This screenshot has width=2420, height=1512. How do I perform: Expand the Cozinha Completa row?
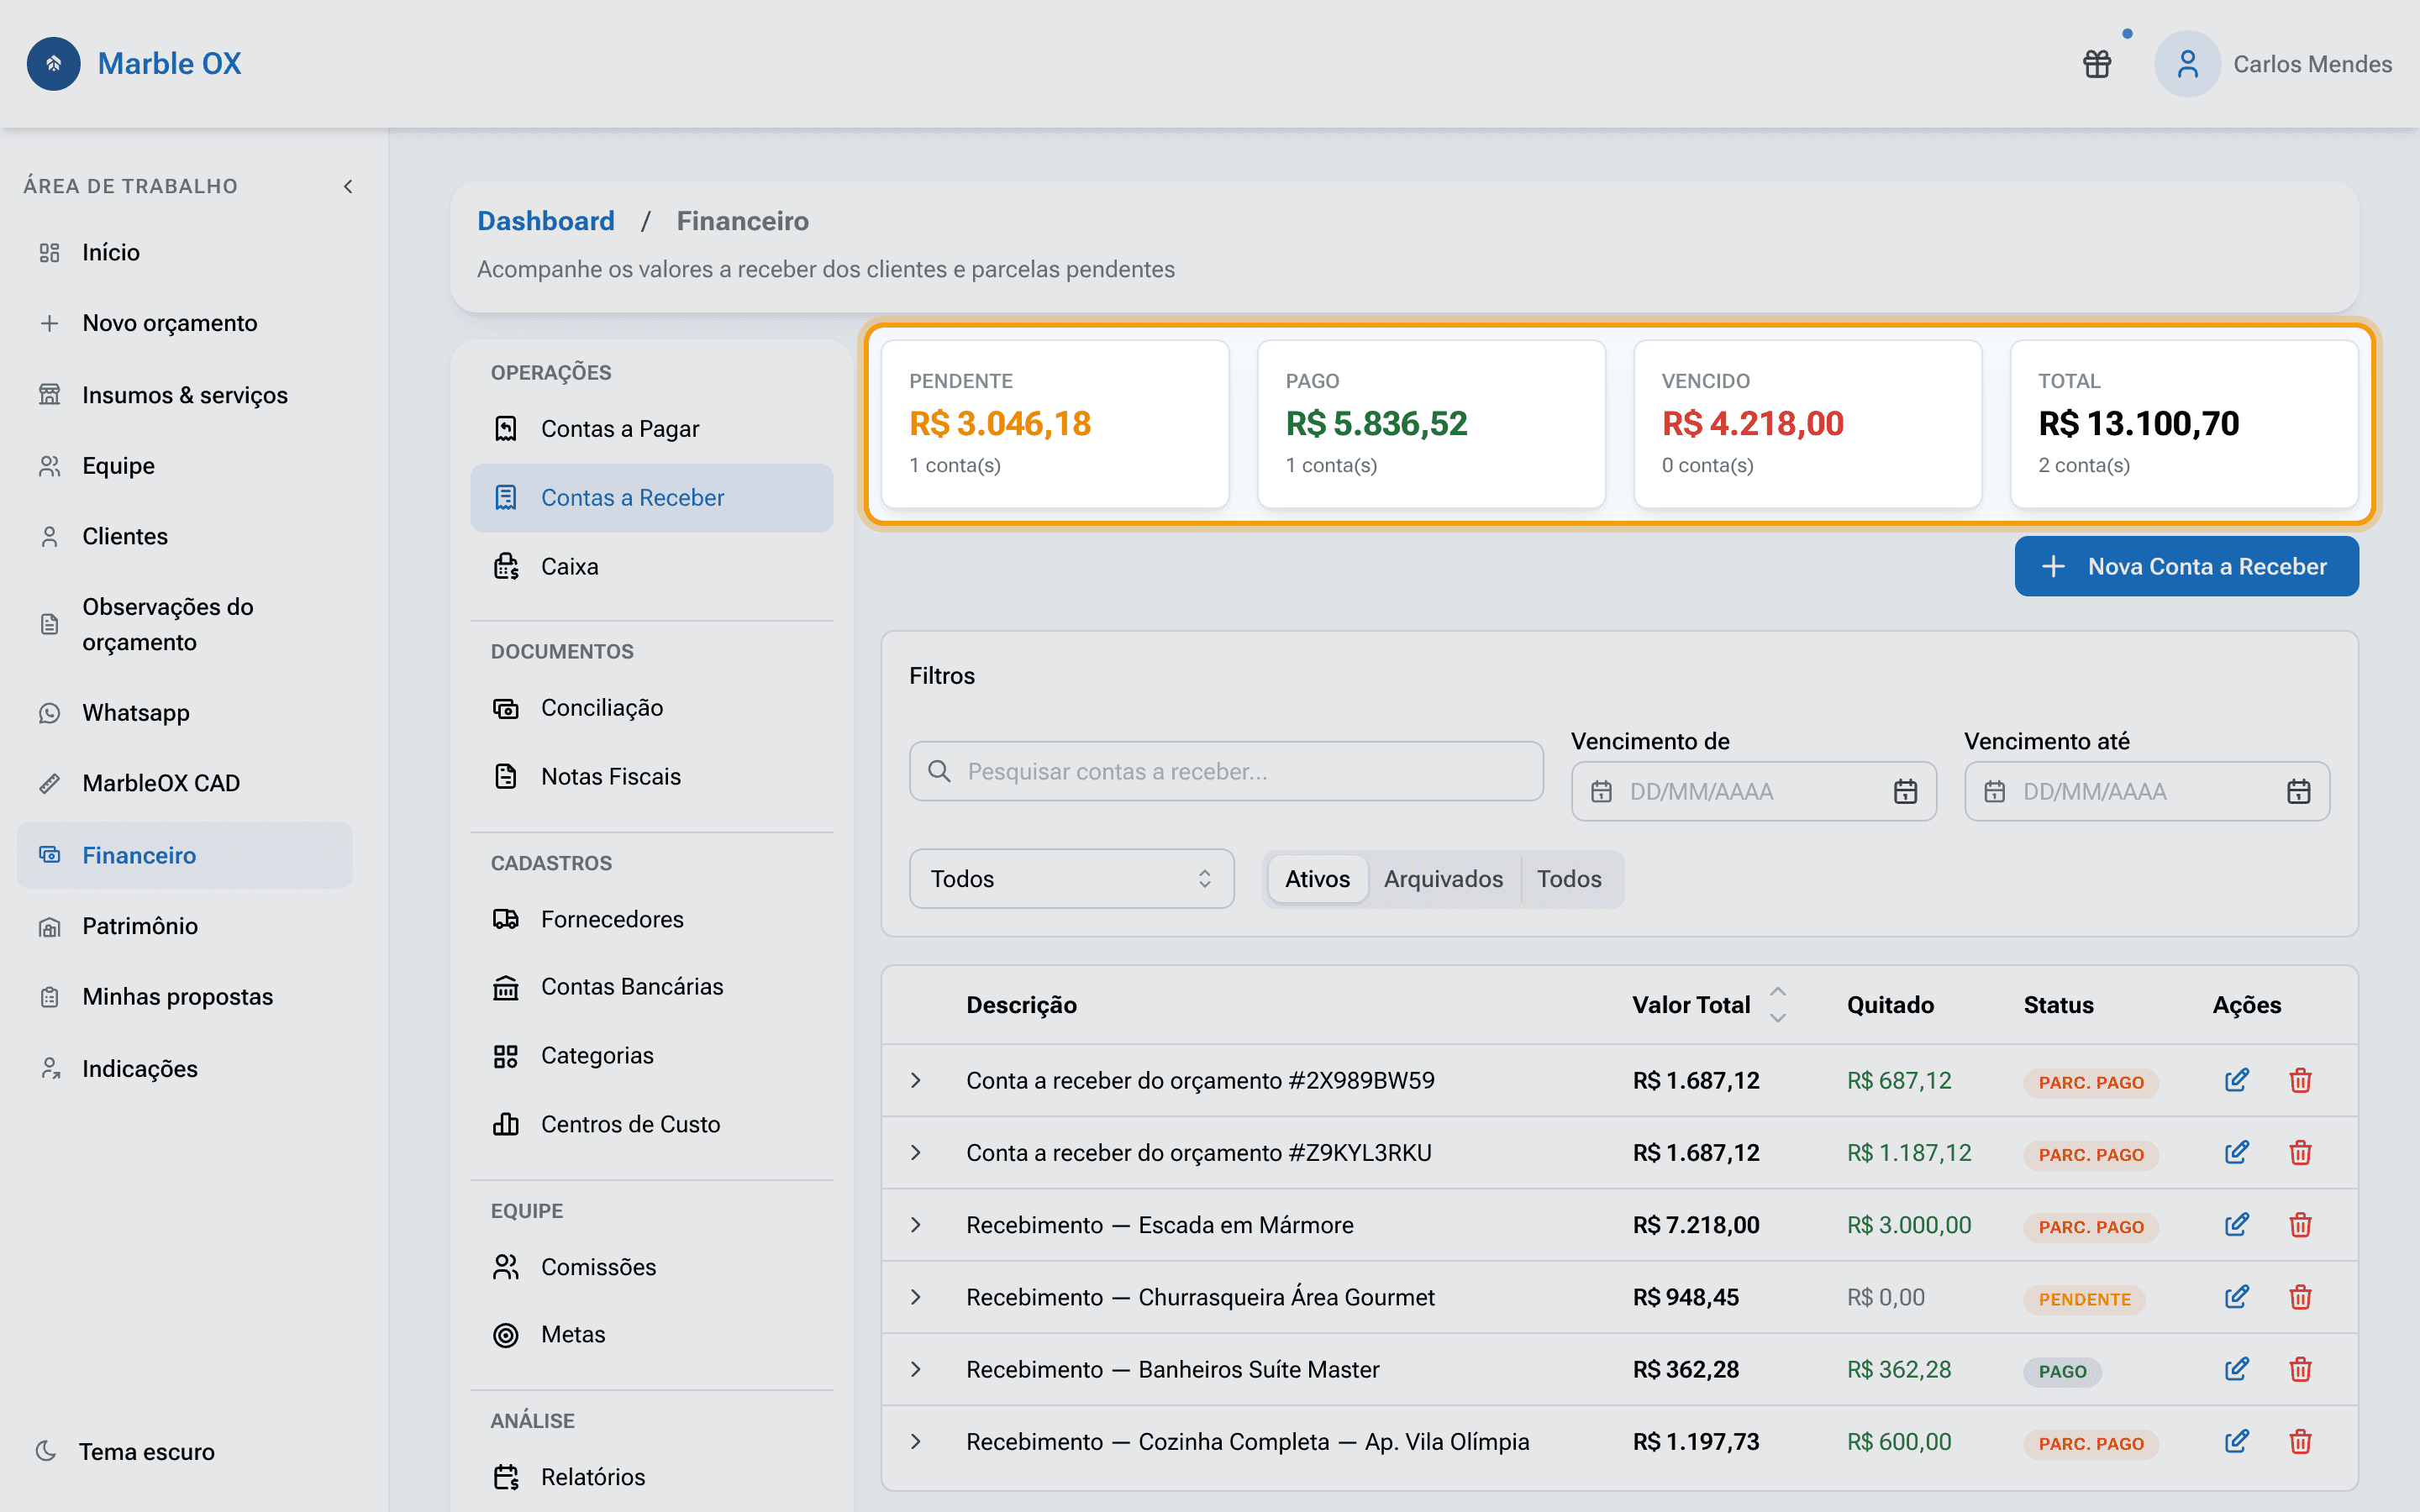pyautogui.click(x=916, y=1441)
